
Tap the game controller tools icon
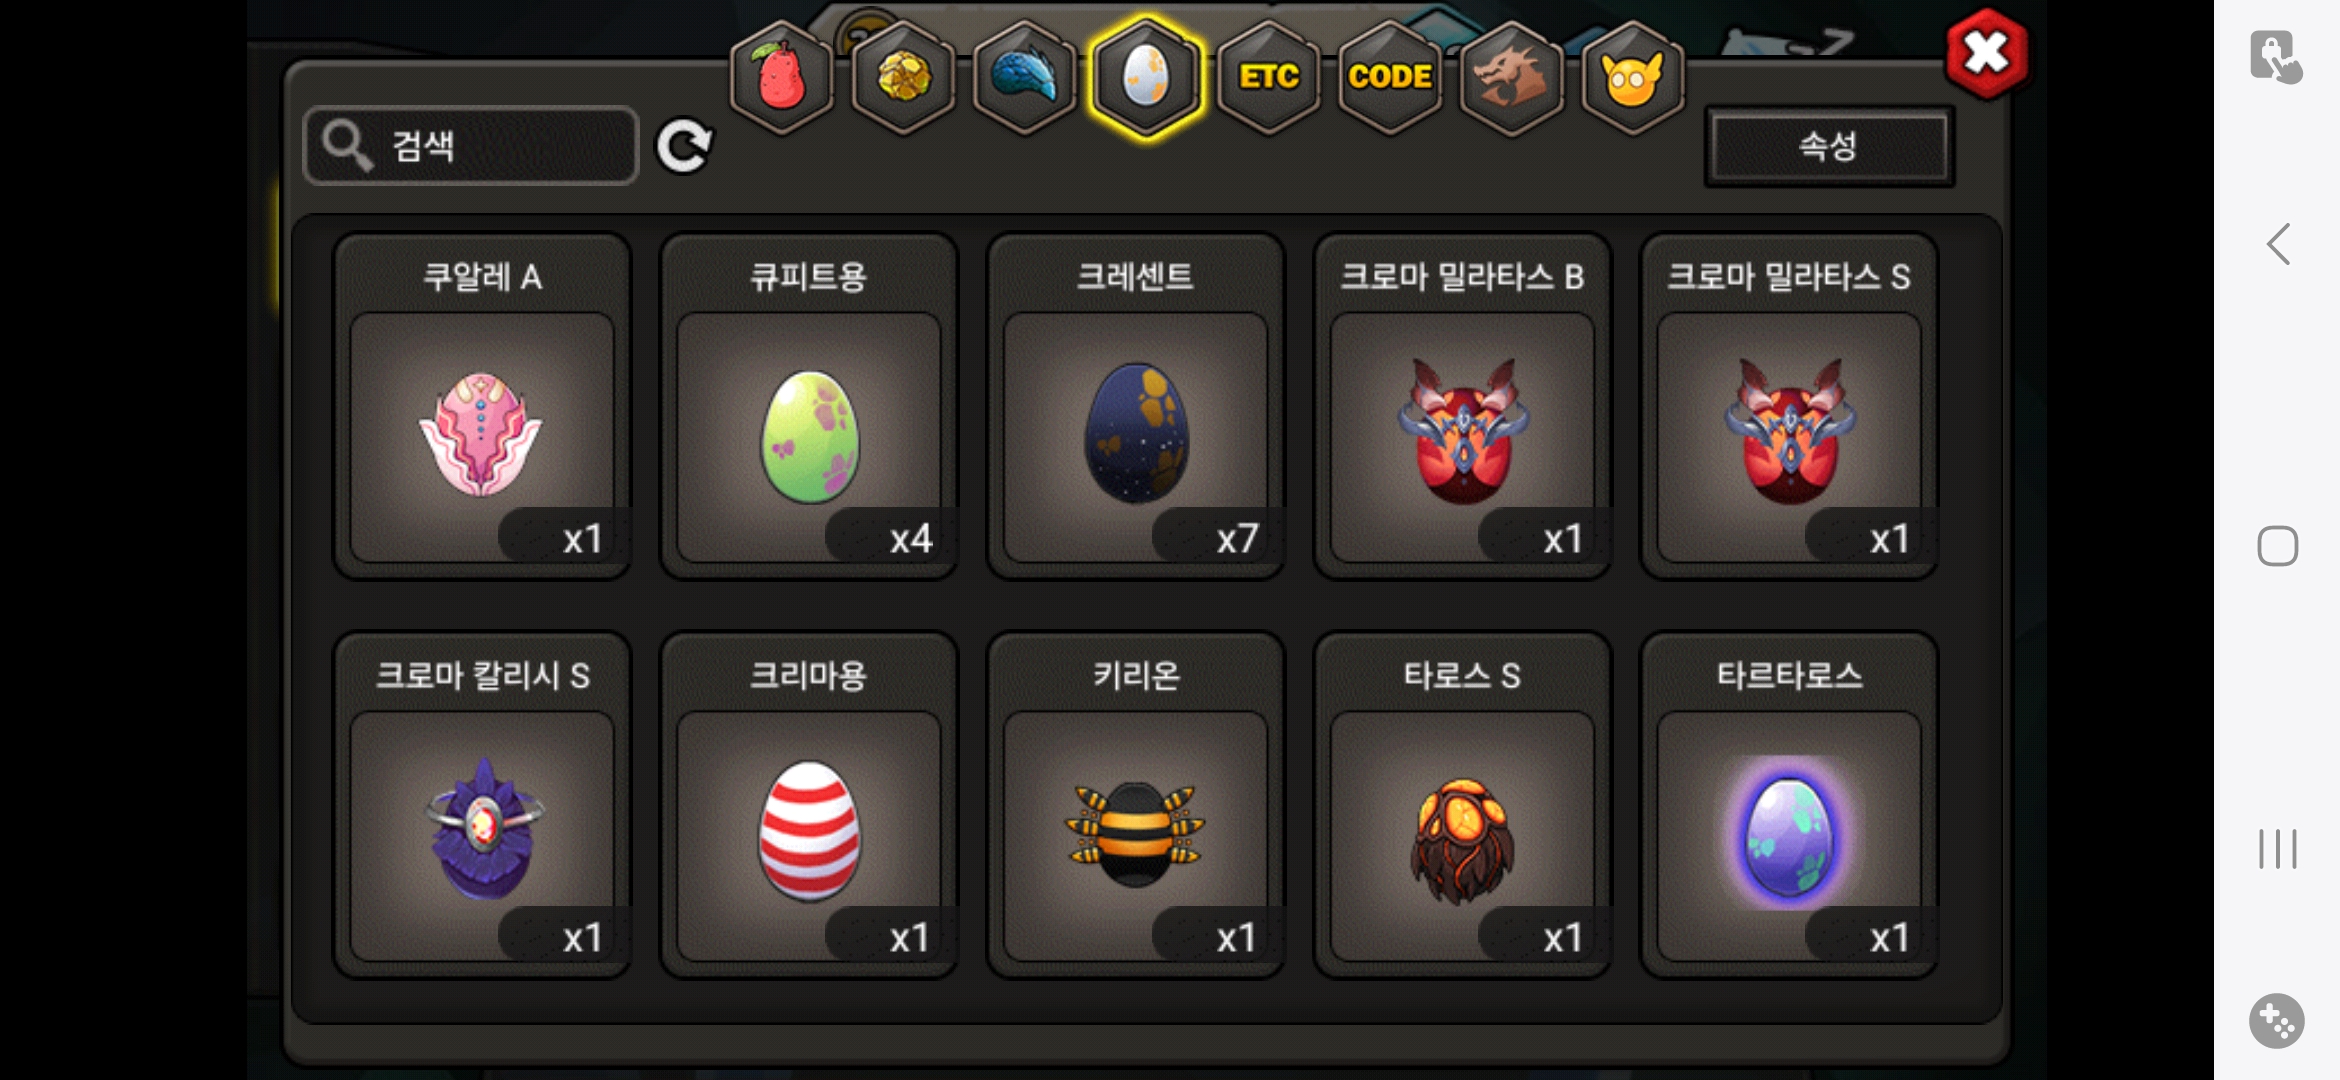click(x=2277, y=1021)
